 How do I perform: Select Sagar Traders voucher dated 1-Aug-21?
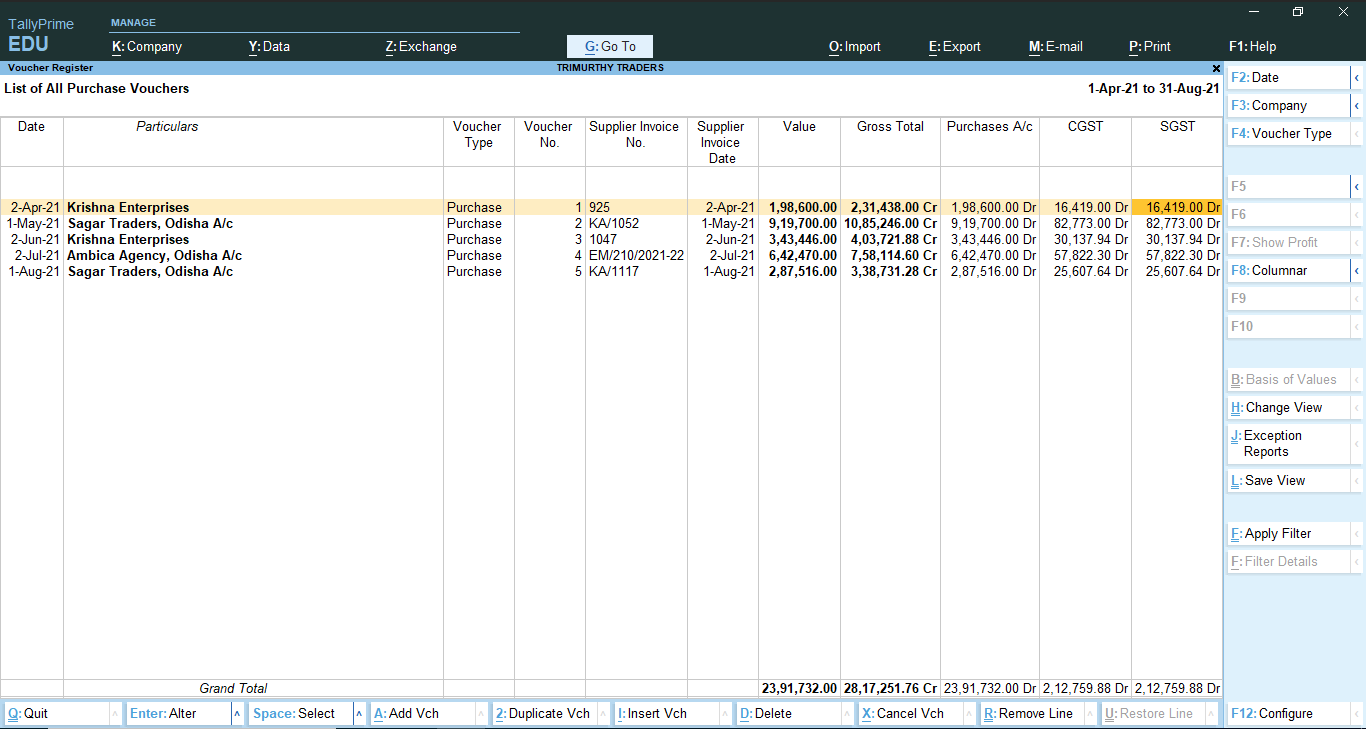click(x=611, y=271)
